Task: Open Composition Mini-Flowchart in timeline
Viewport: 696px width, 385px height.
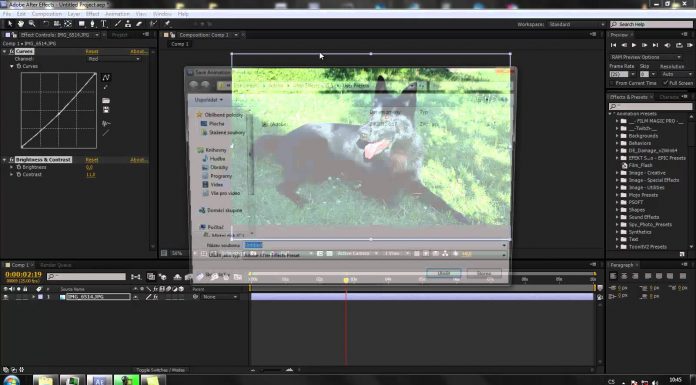Action: point(136,277)
